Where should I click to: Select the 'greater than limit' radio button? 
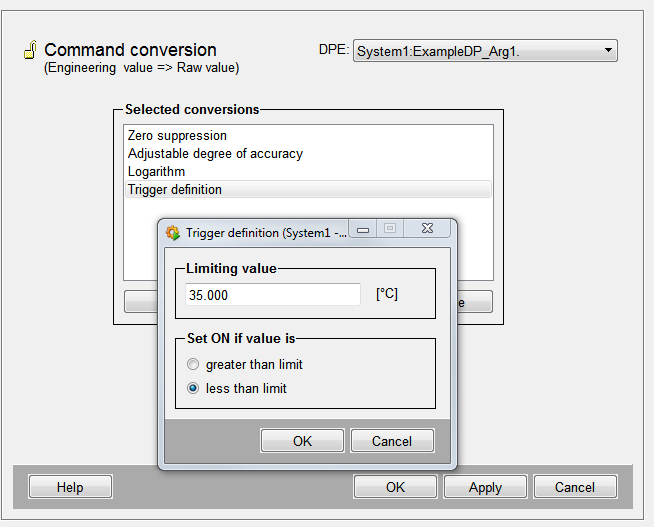[193, 365]
